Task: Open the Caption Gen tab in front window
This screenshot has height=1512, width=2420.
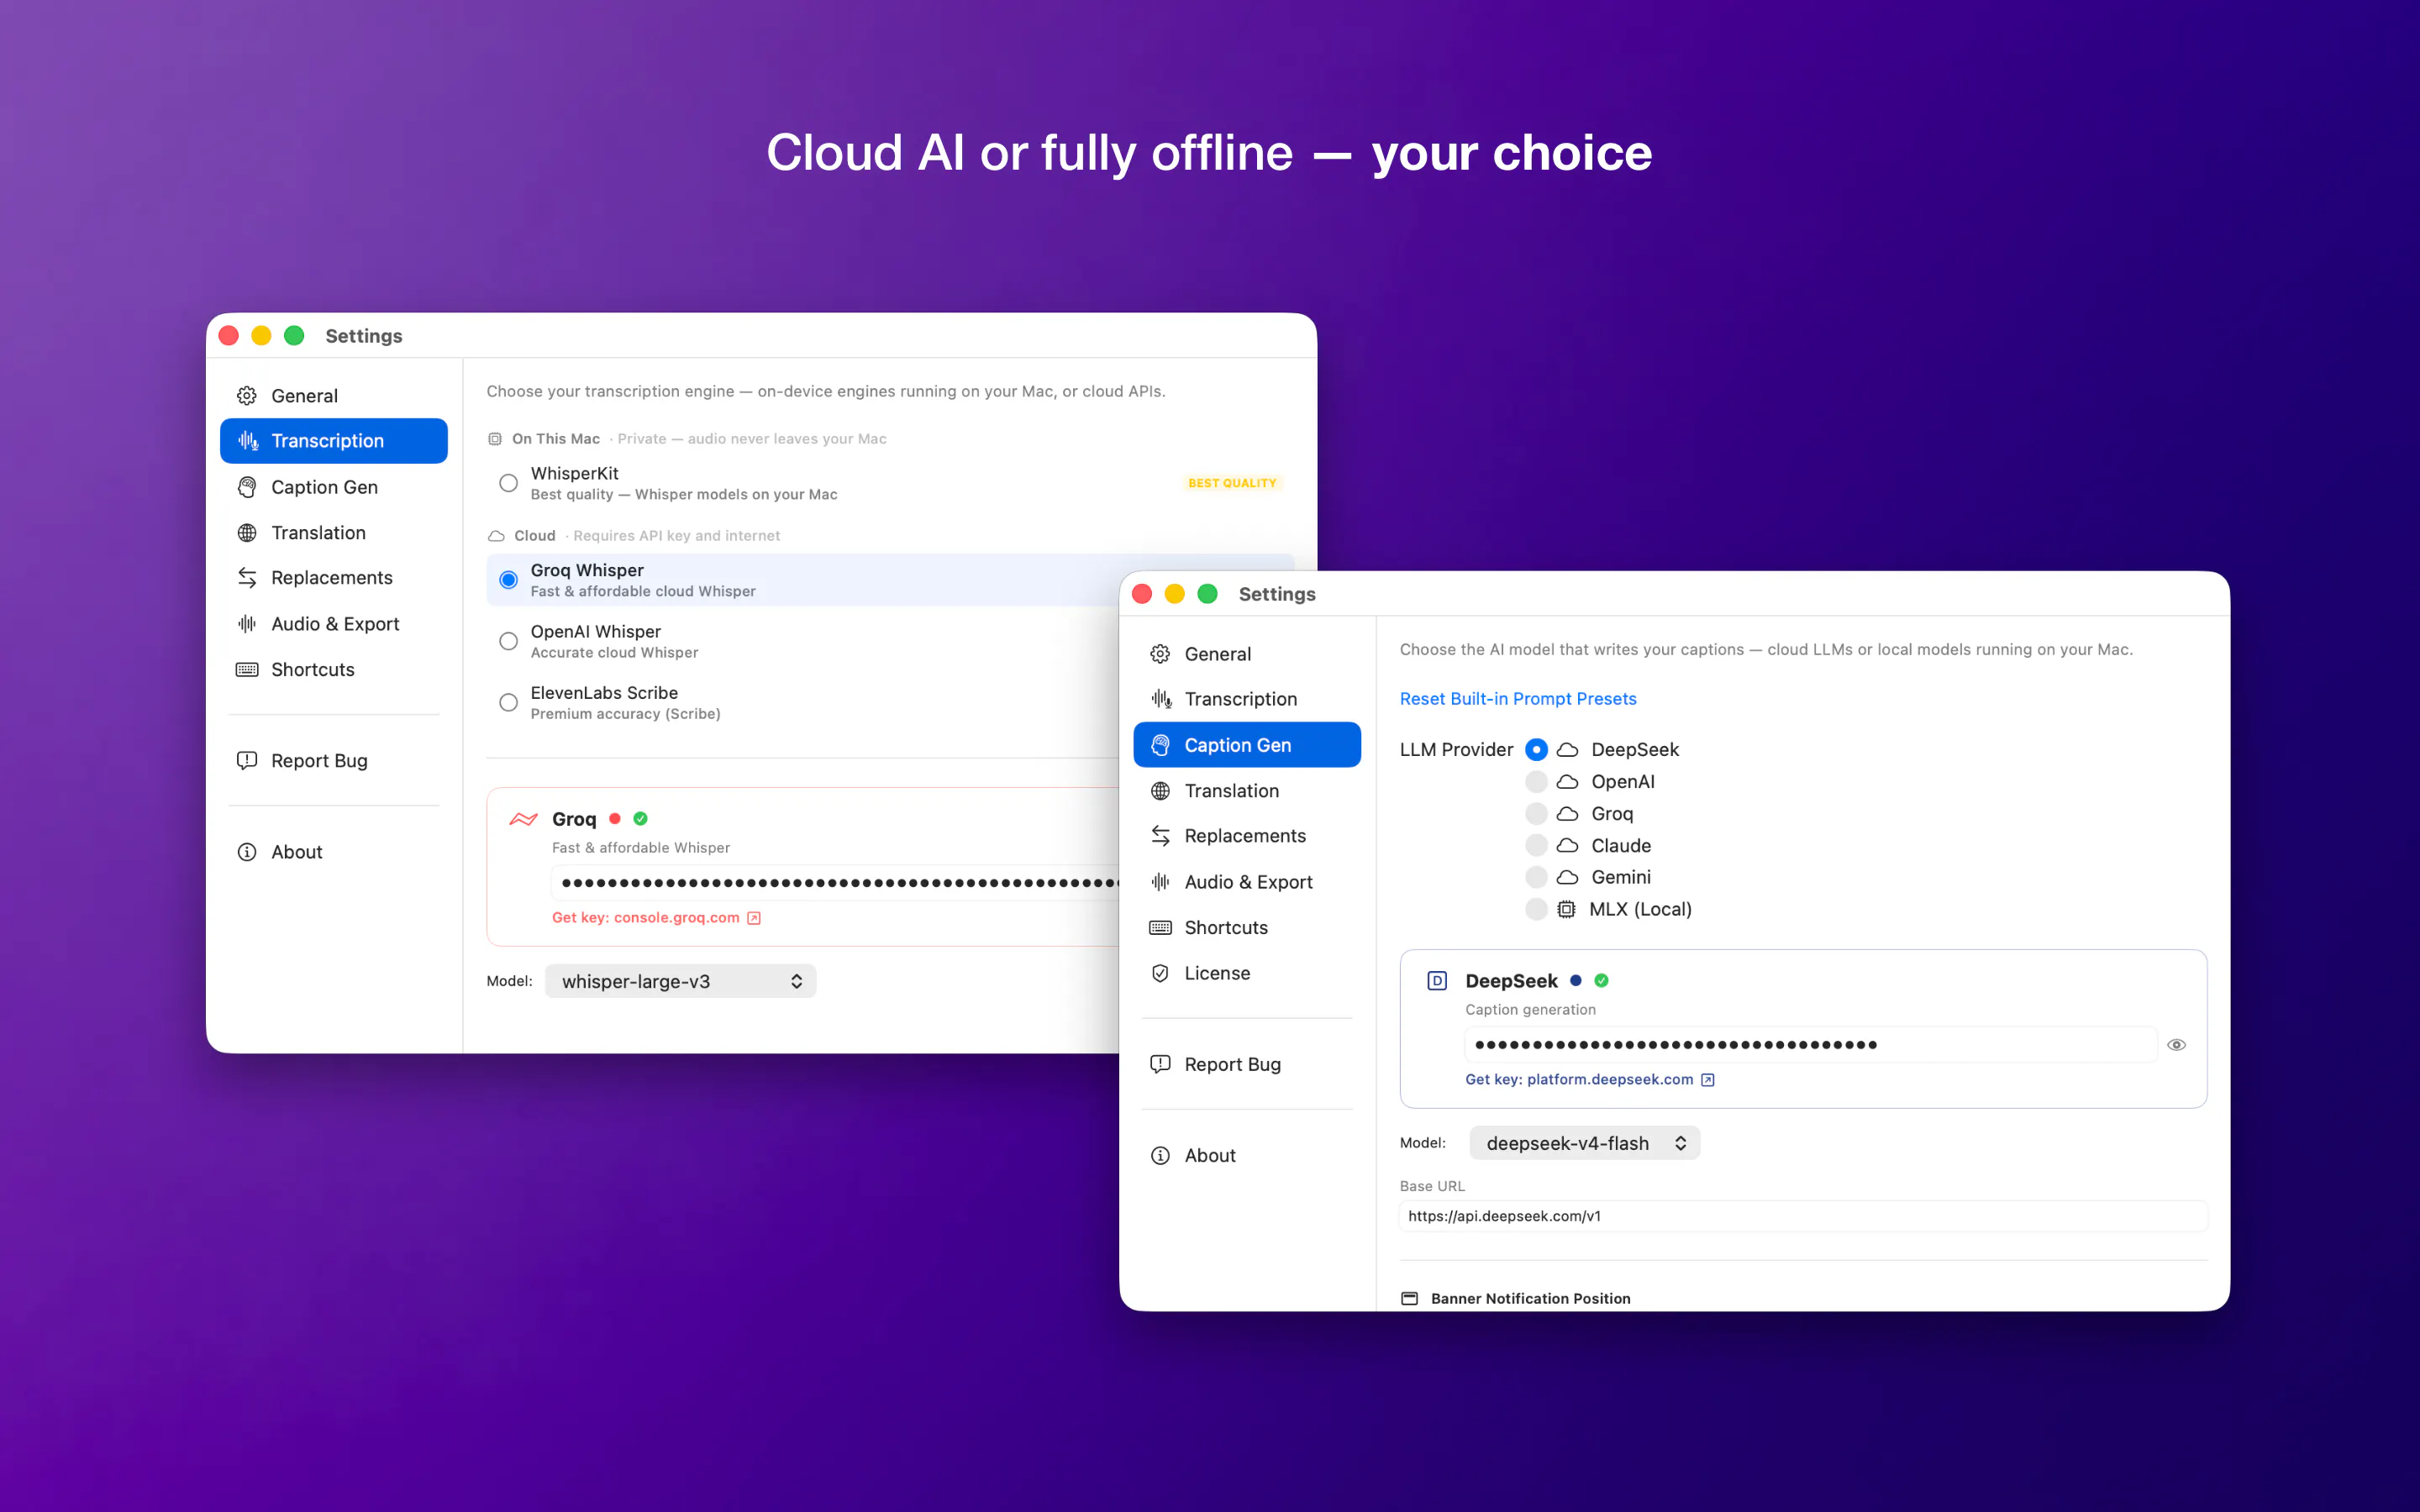Action: [x=1247, y=745]
